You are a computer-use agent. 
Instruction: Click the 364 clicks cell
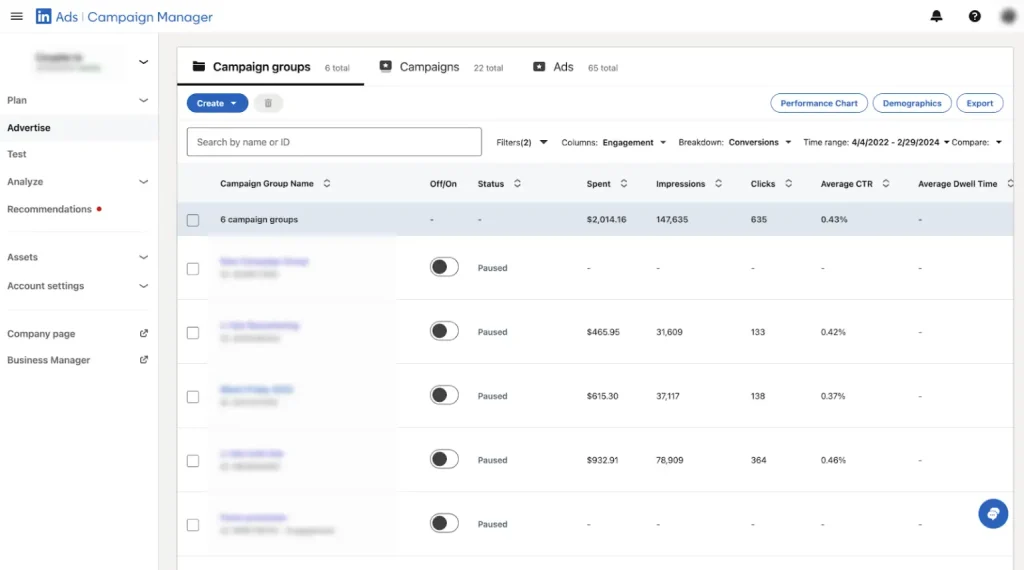(x=758, y=460)
